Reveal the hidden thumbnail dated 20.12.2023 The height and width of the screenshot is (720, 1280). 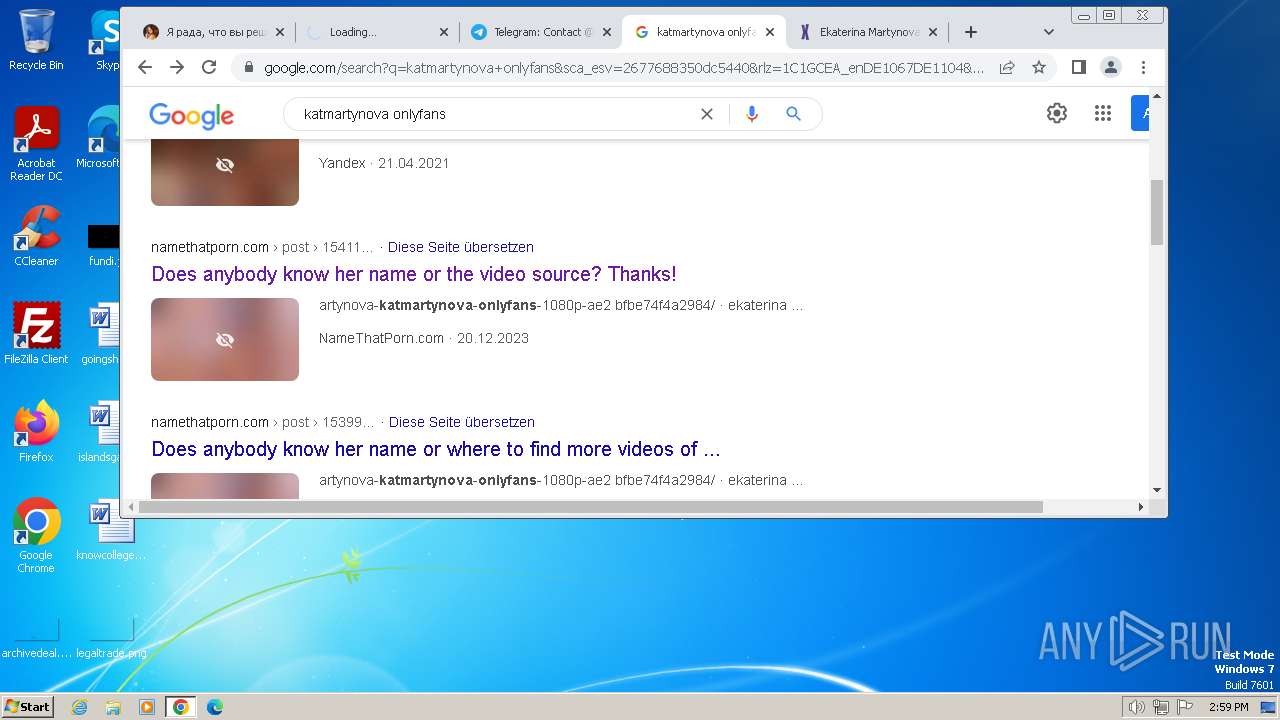coord(225,340)
